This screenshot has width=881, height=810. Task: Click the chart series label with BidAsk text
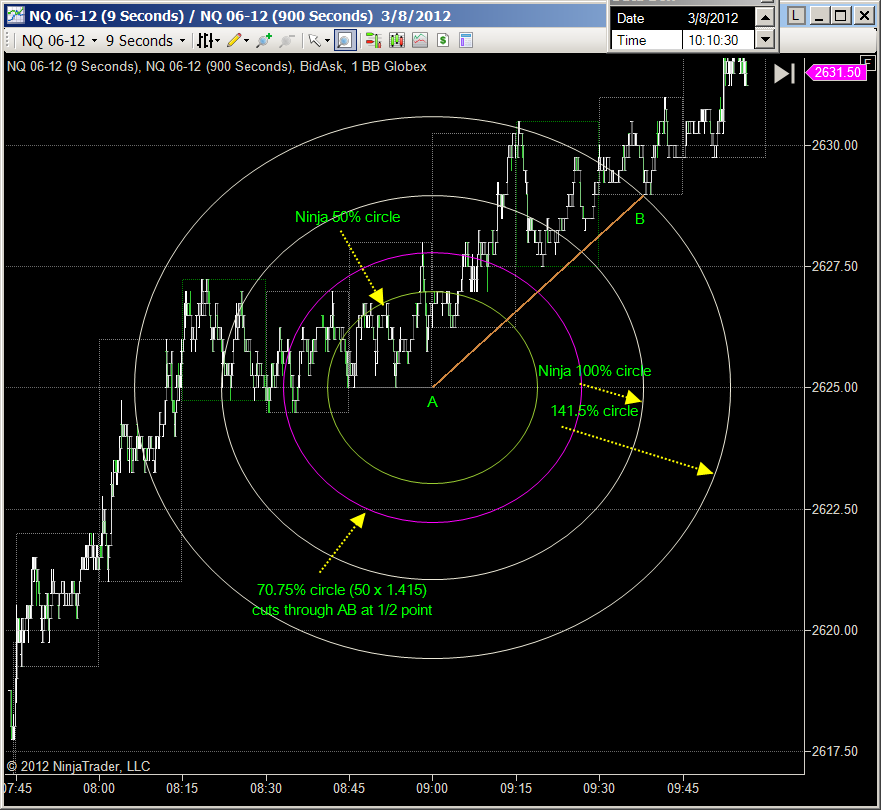click(216, 66)
